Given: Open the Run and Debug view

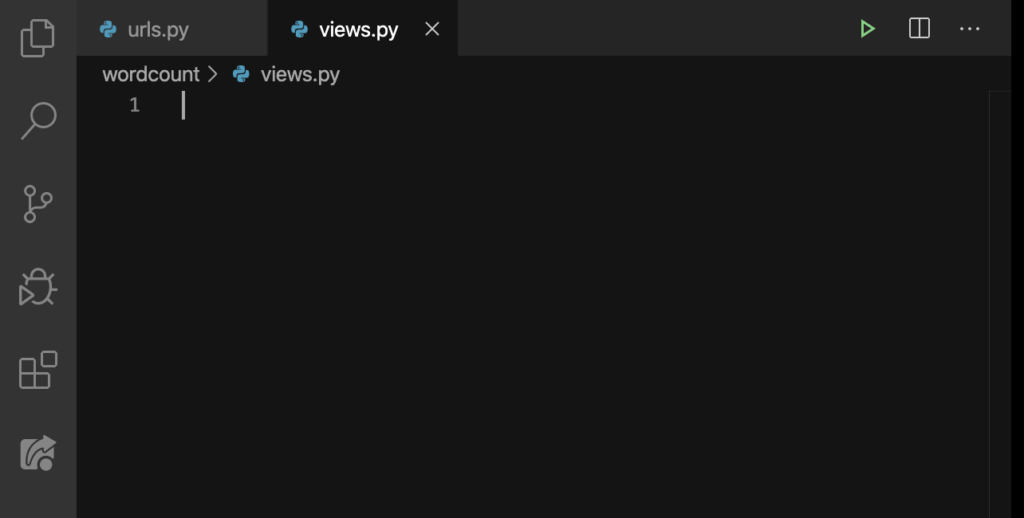Looking at the screenshot, I should 38,287.
